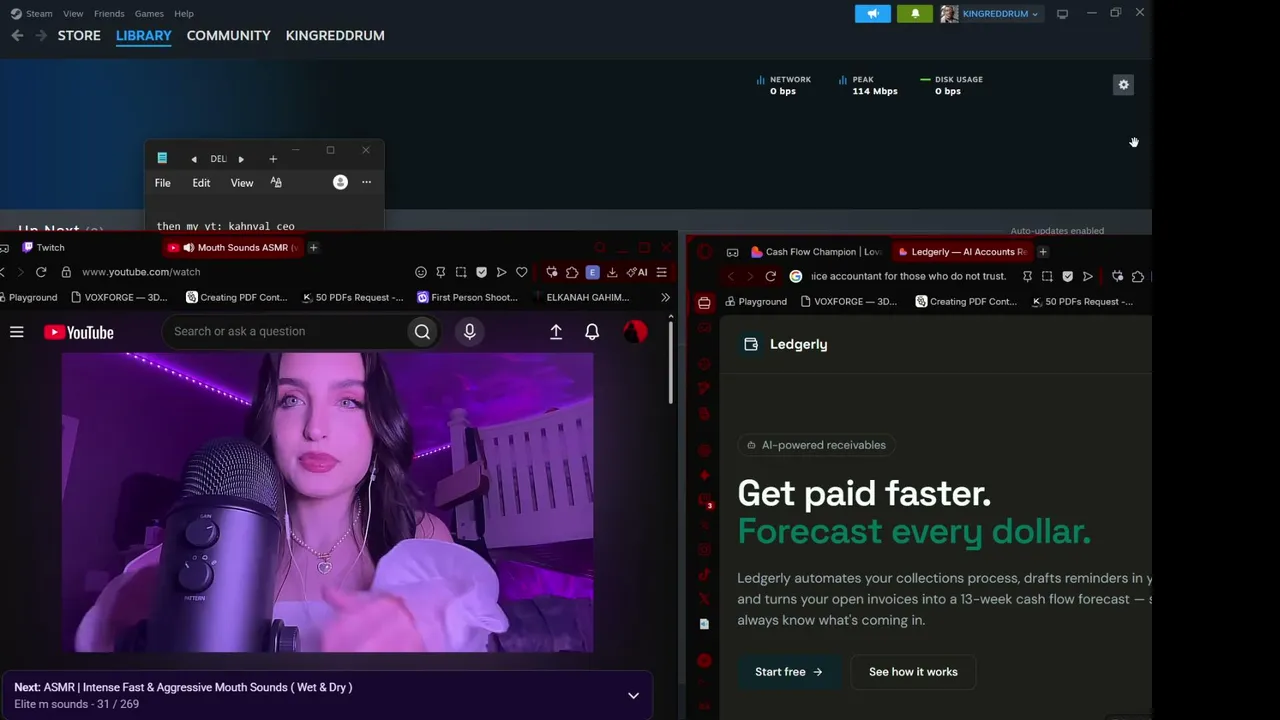Open VOXFORGE bookmark in YouTube browser window
The height and width of the screenshot is (720, 1280).
click(x=120, y=297)
